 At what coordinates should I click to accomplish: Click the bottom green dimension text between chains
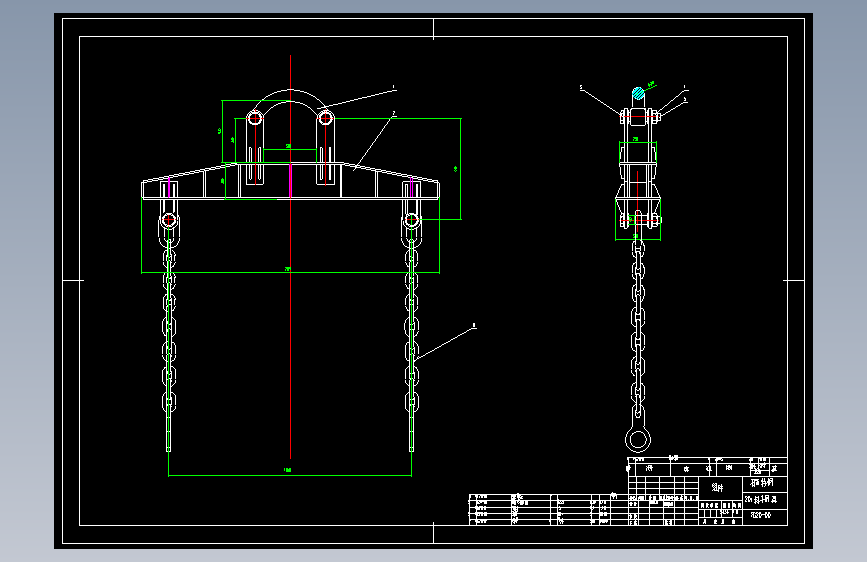(288, 470)
